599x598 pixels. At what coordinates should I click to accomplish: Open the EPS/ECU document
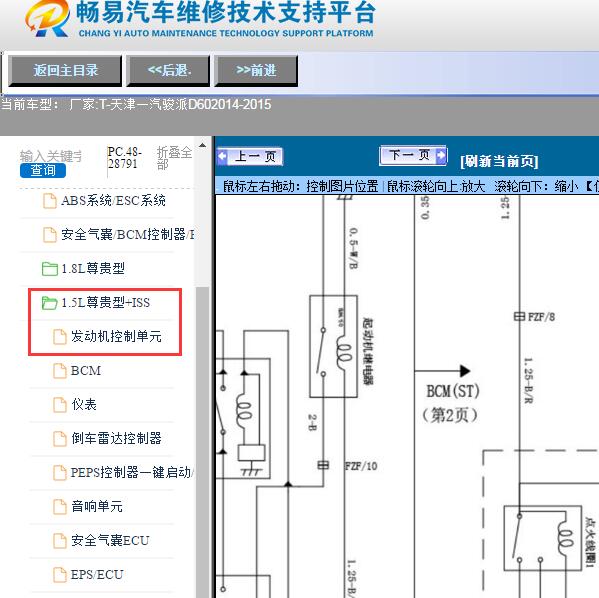pyautogui.click(x=97, y=574)
